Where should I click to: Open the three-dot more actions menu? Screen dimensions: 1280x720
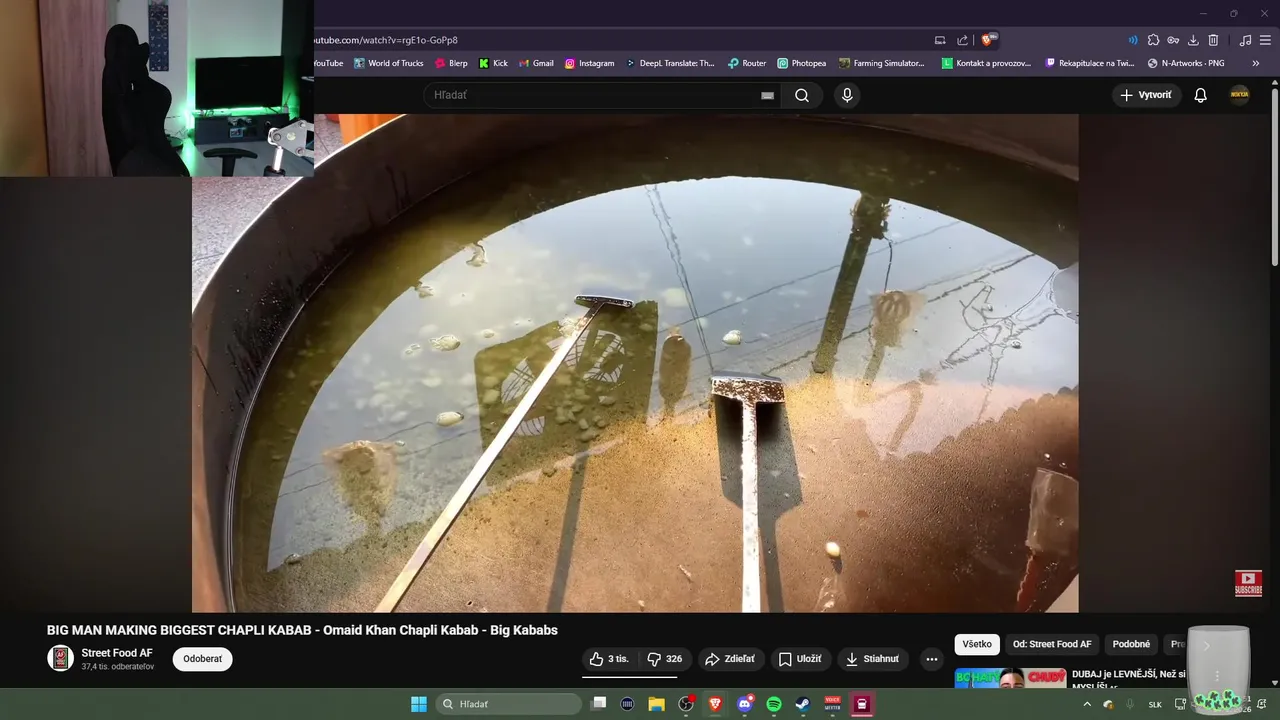tap(932, 659)
